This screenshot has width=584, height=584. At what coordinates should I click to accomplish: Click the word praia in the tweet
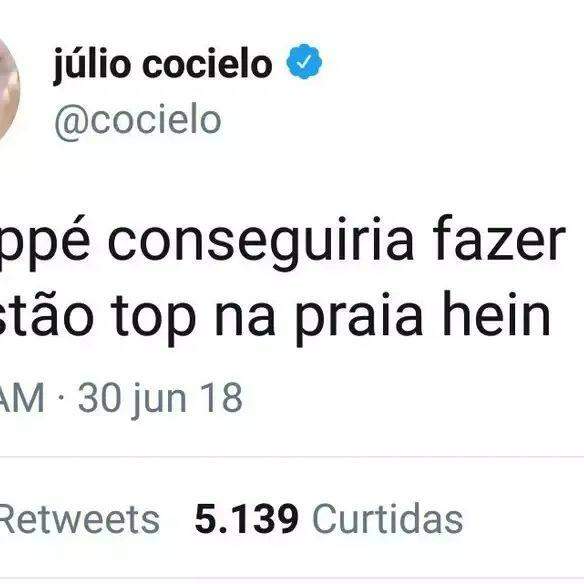(x=360, y=318)
